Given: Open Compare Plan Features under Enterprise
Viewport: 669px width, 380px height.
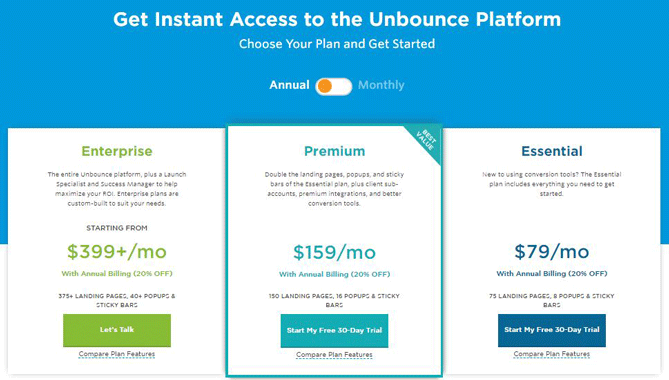Looking at the screenshot, I should pos(117,354).
